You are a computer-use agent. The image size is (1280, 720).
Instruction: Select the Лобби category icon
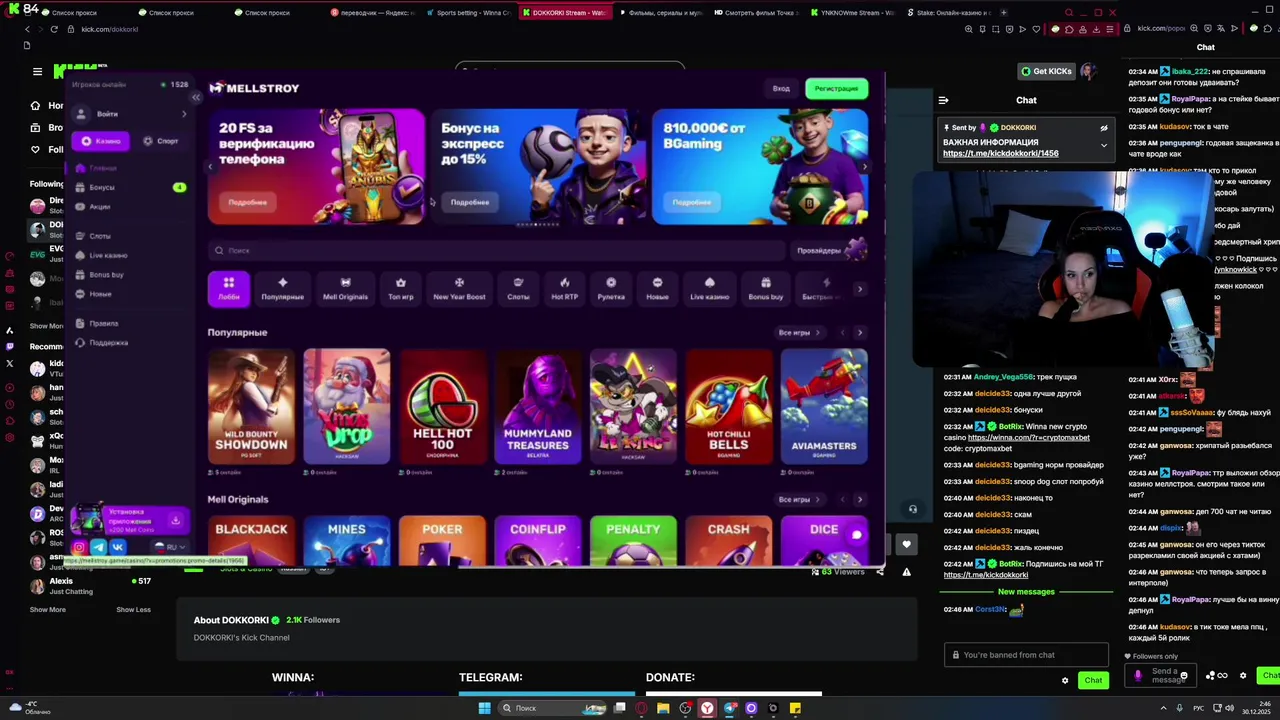229,288
